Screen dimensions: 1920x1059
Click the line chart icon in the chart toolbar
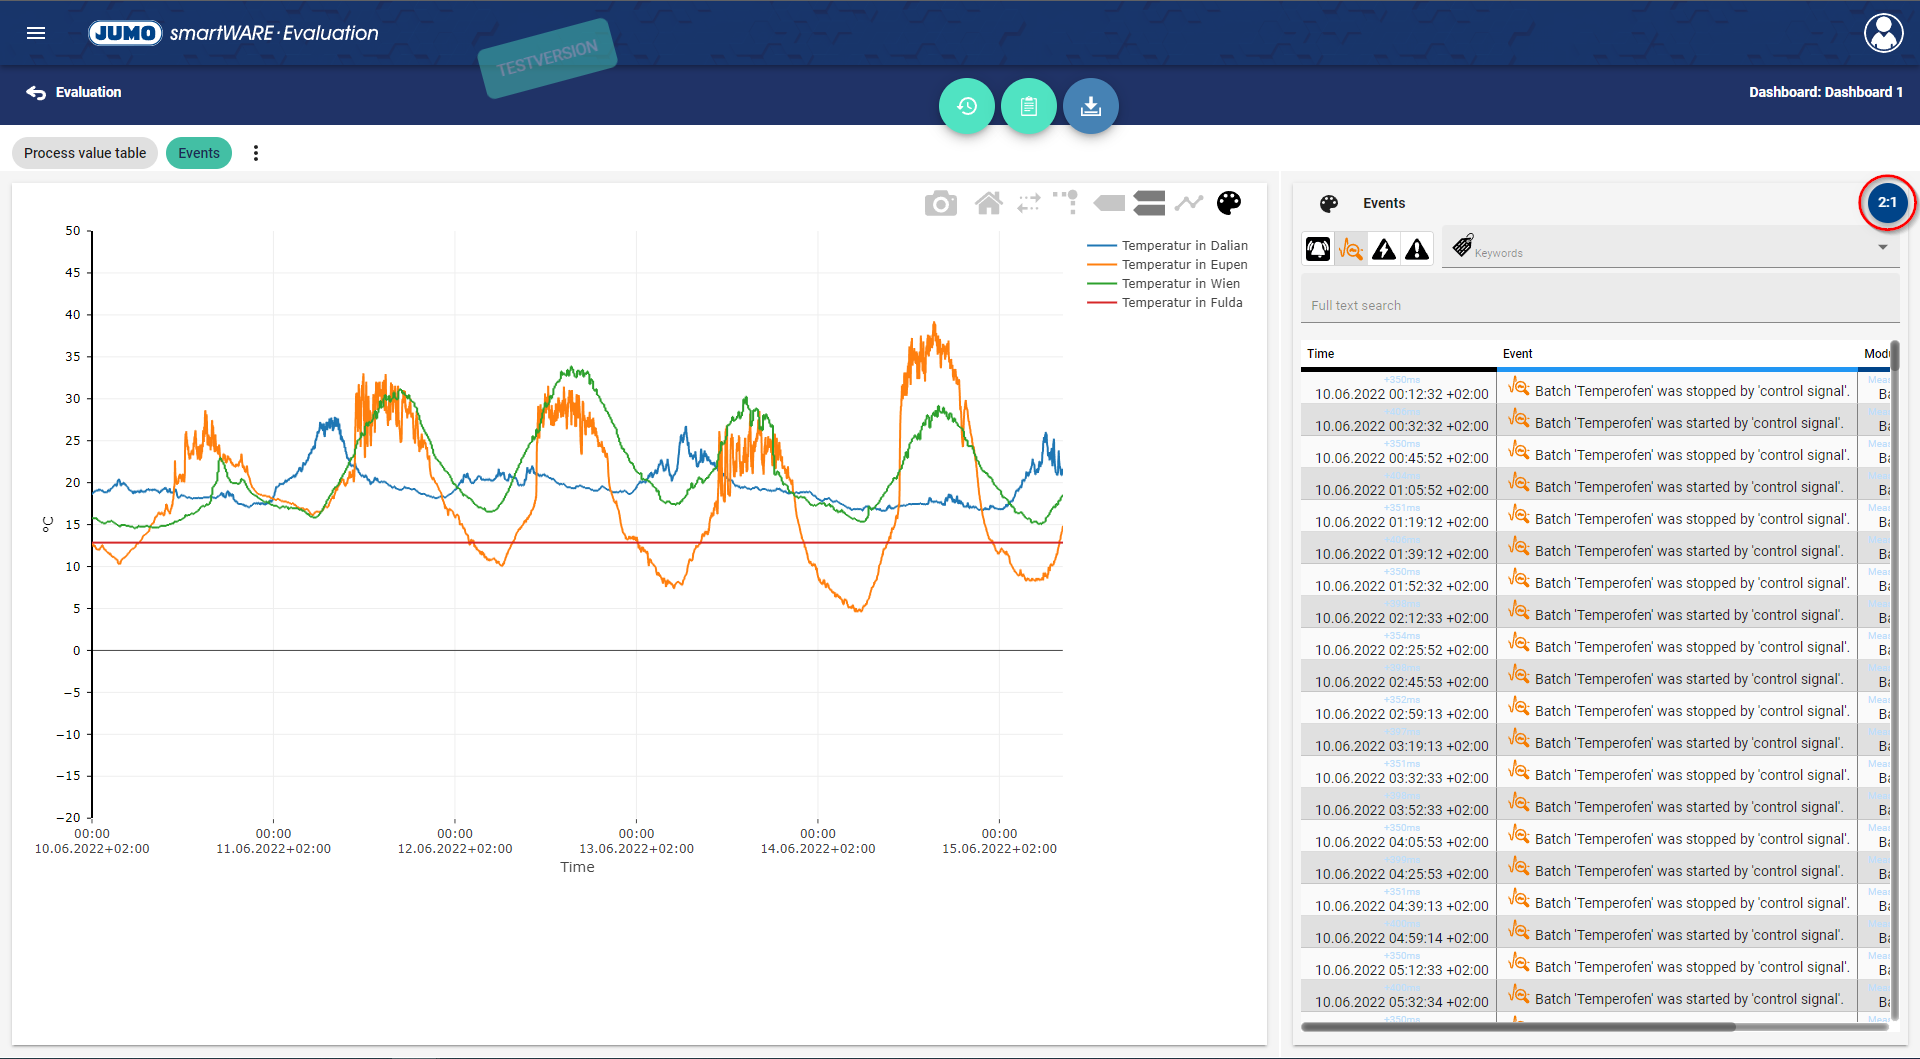1188,204
